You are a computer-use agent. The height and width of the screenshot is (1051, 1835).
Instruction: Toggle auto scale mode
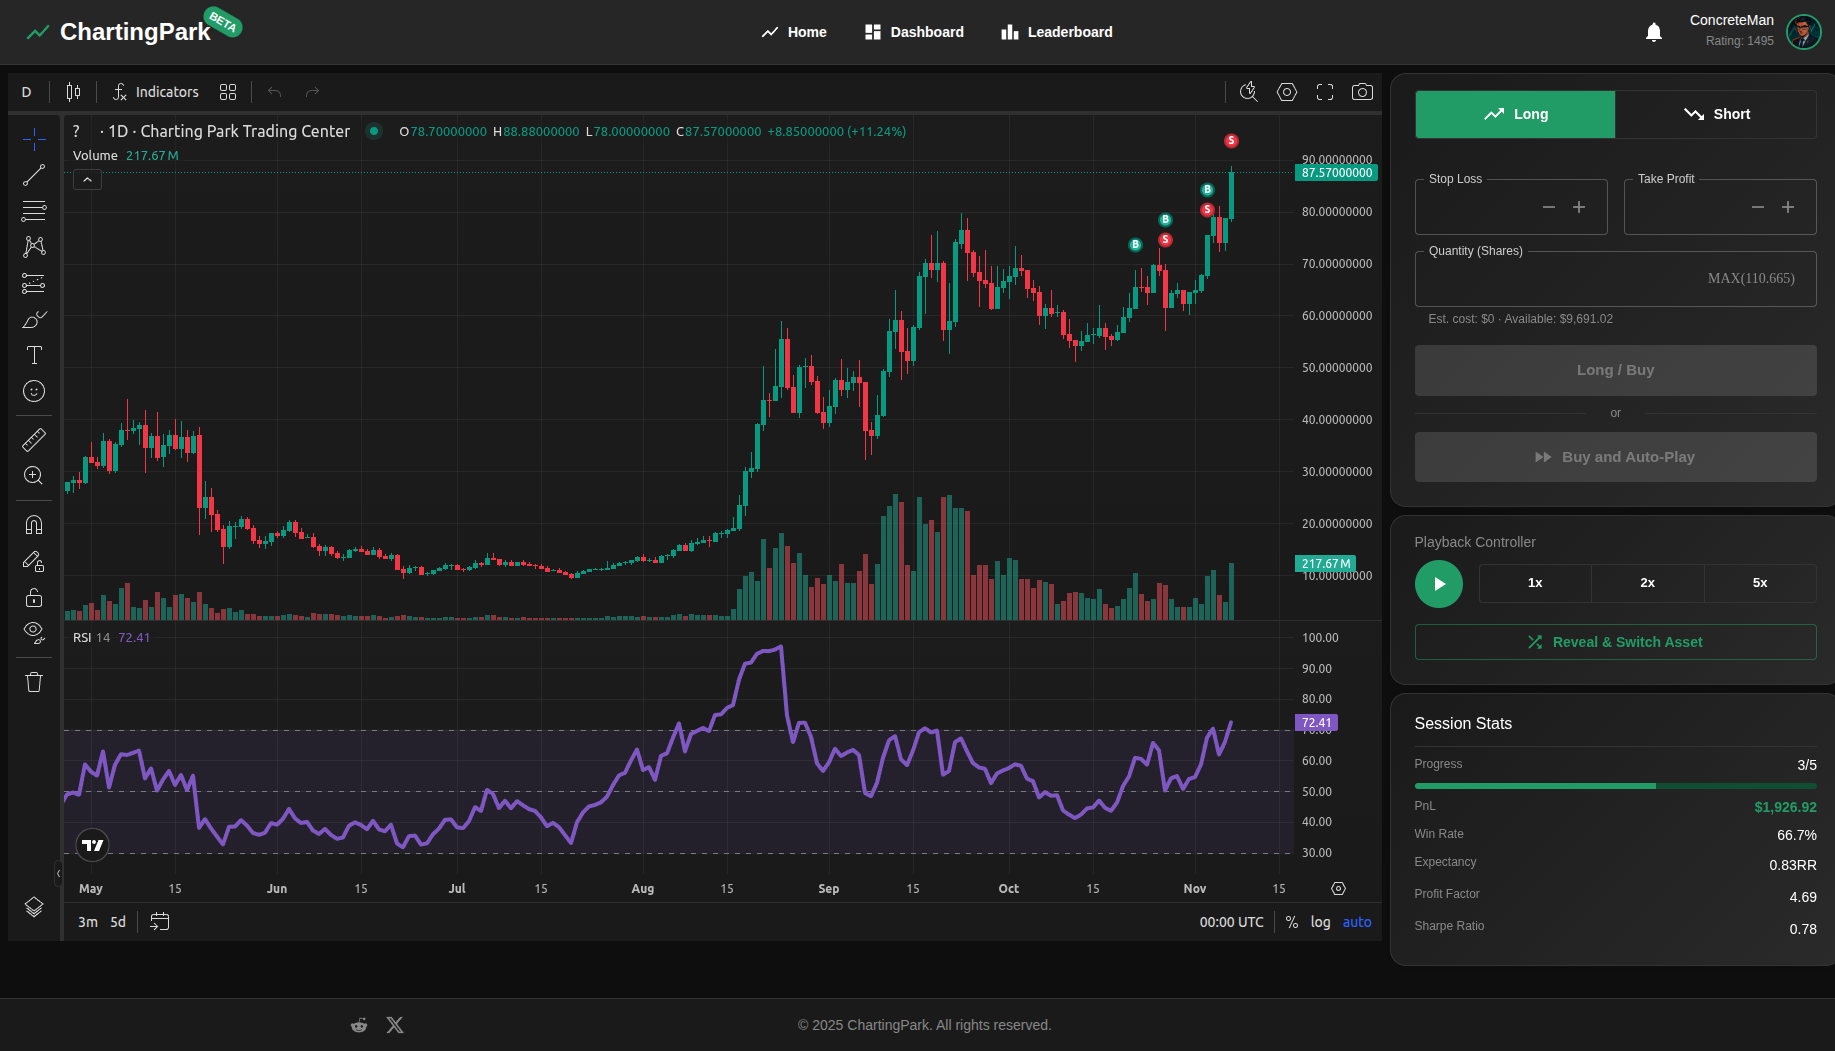(x=1357, y=922)
